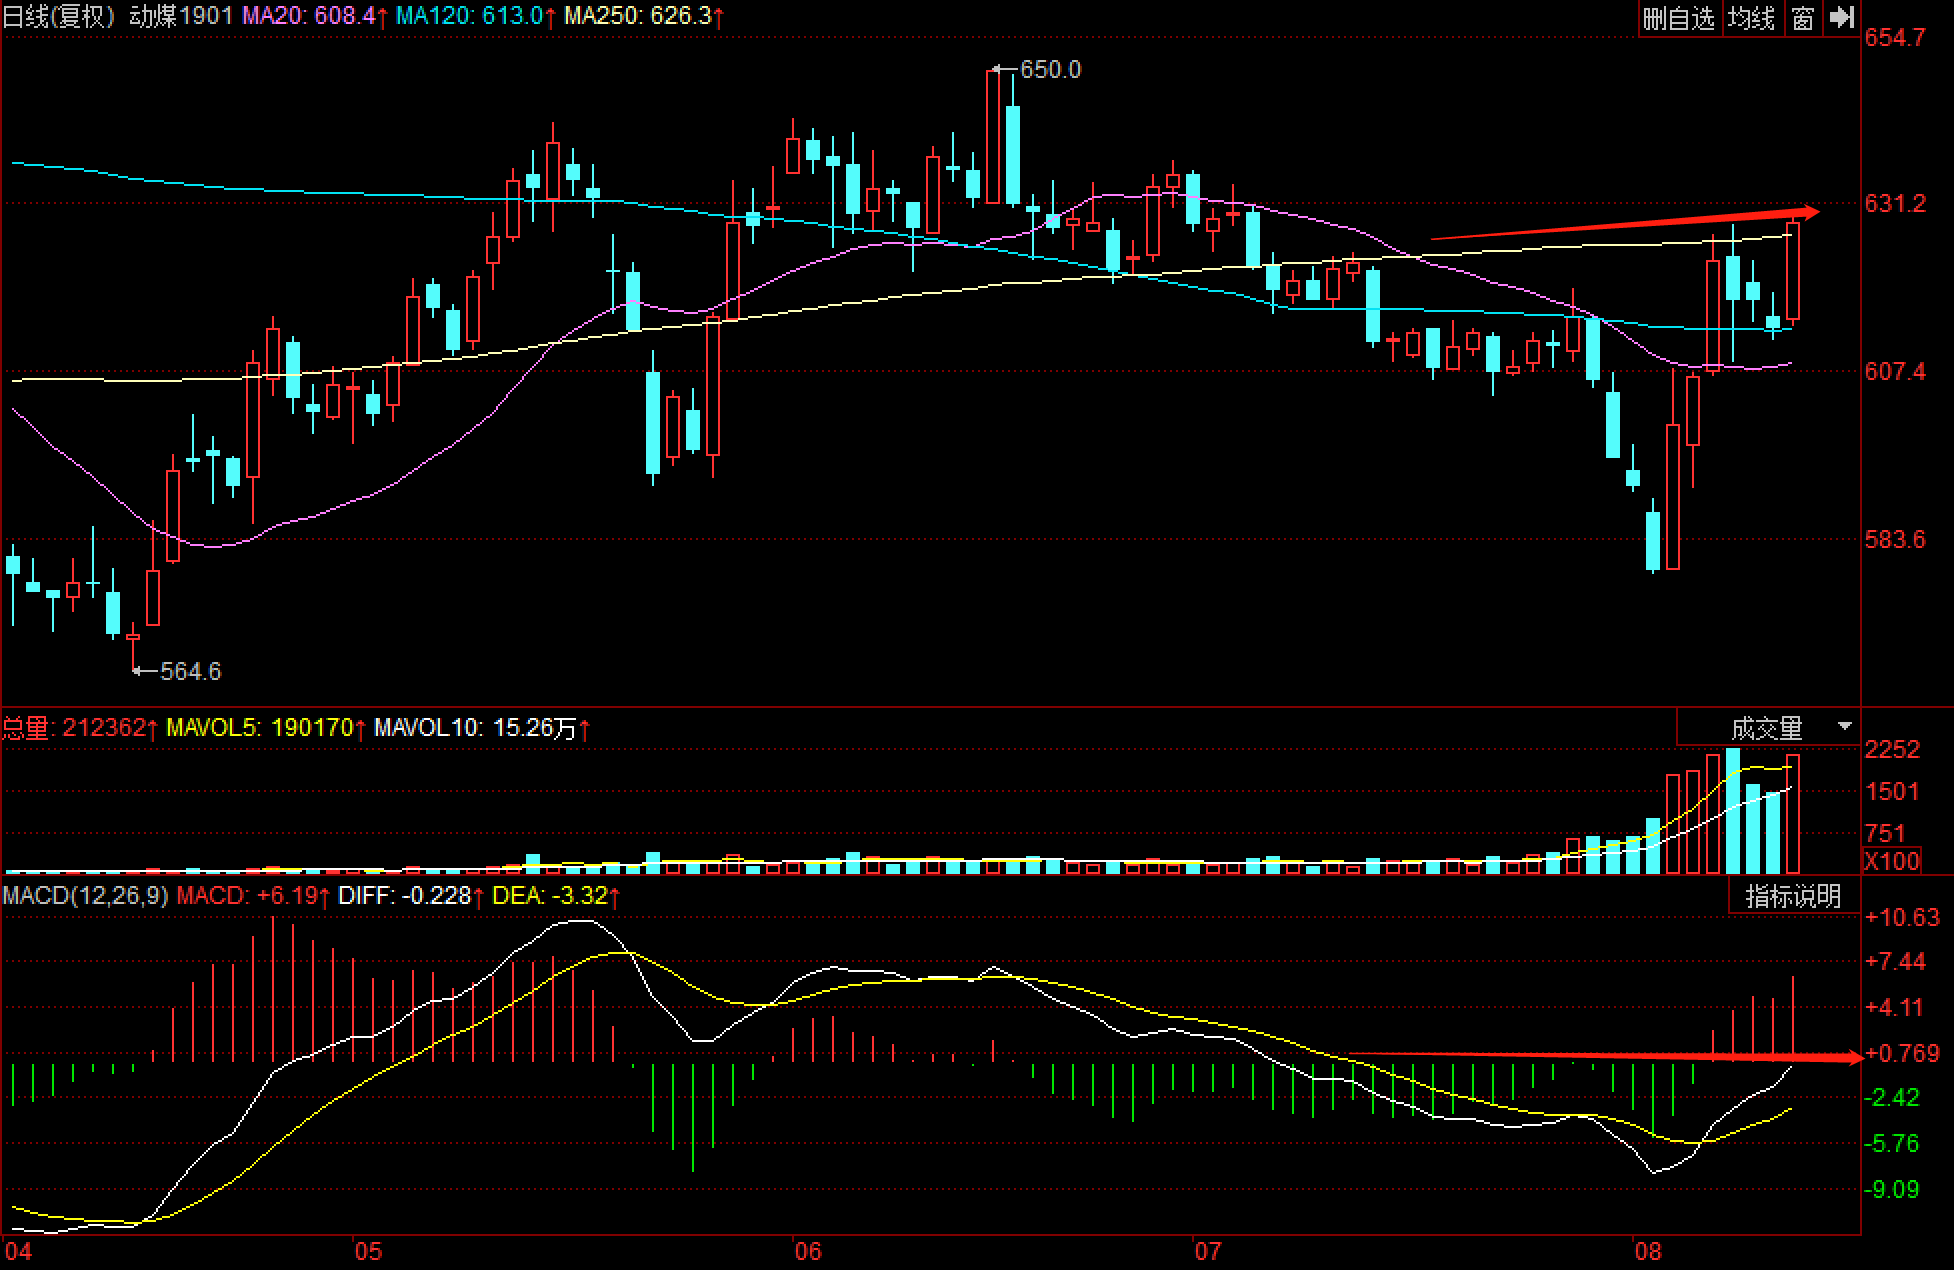The width and height of the screenshot is (1954, 1270).
Task: Click the MACD(12,26,9) indicator title
Action: click(85, 896)
